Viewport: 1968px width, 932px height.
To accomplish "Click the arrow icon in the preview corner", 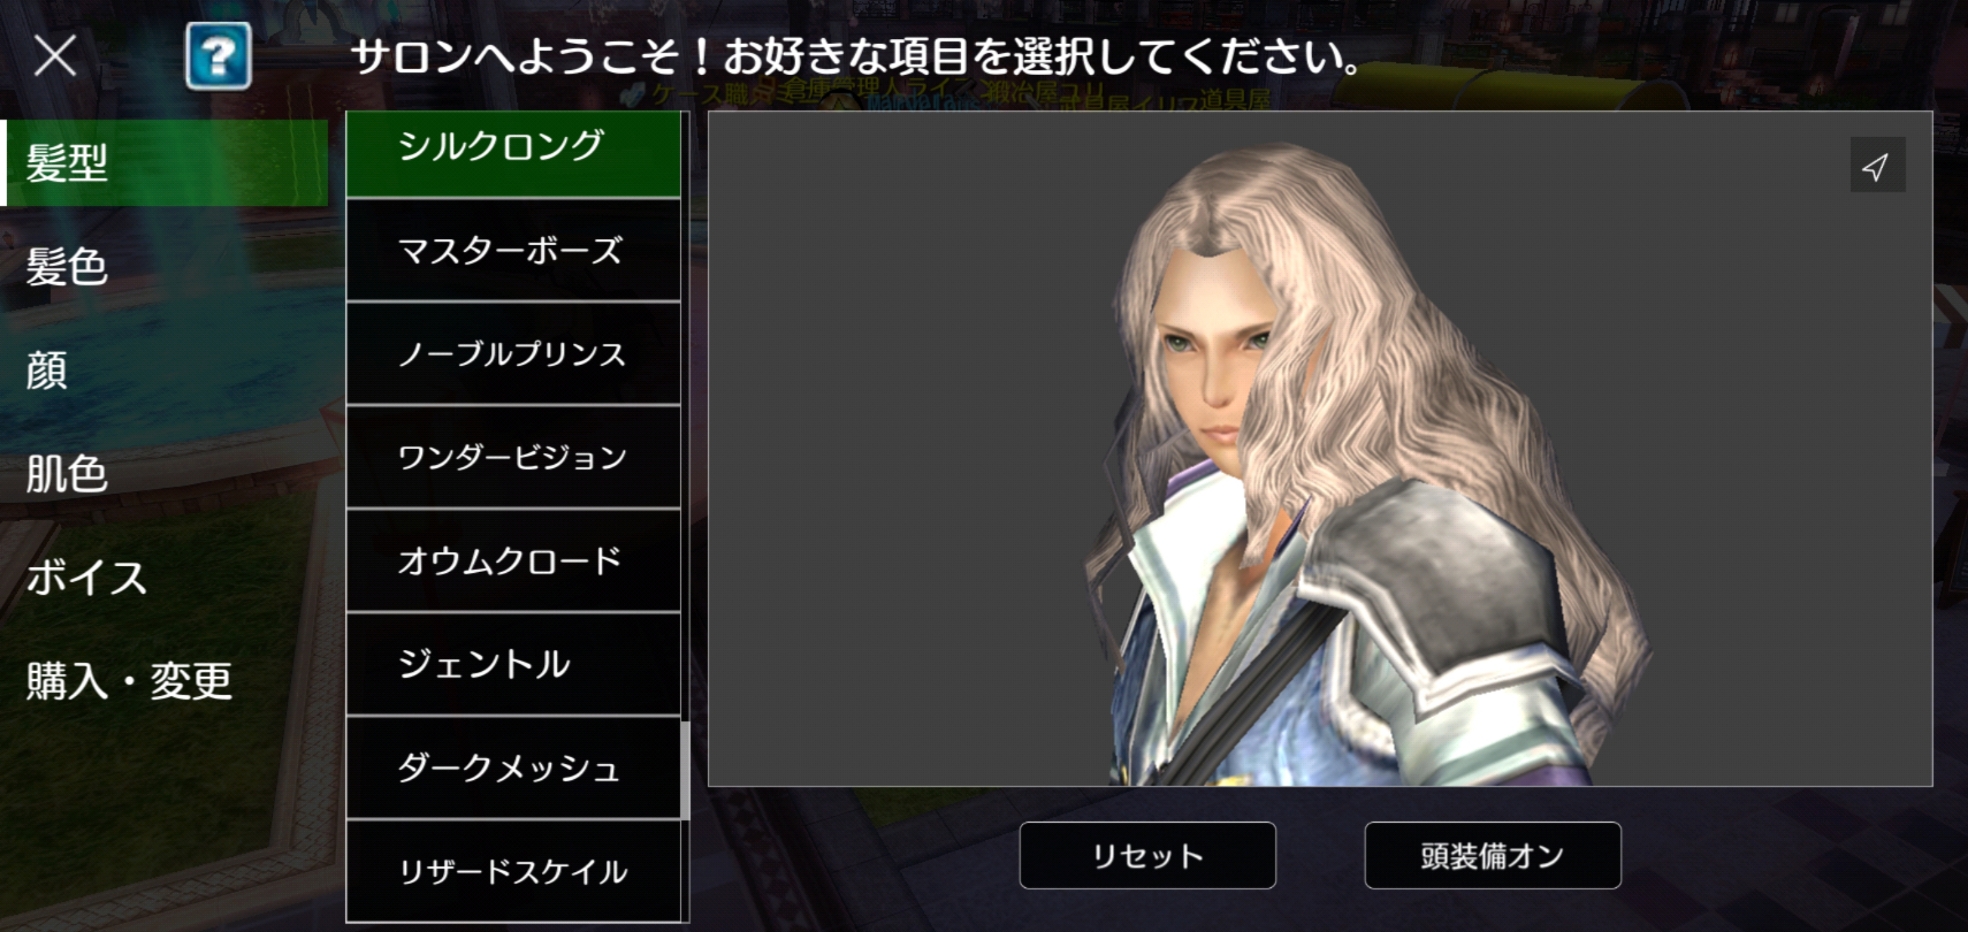I will [x=1877, y=166].
